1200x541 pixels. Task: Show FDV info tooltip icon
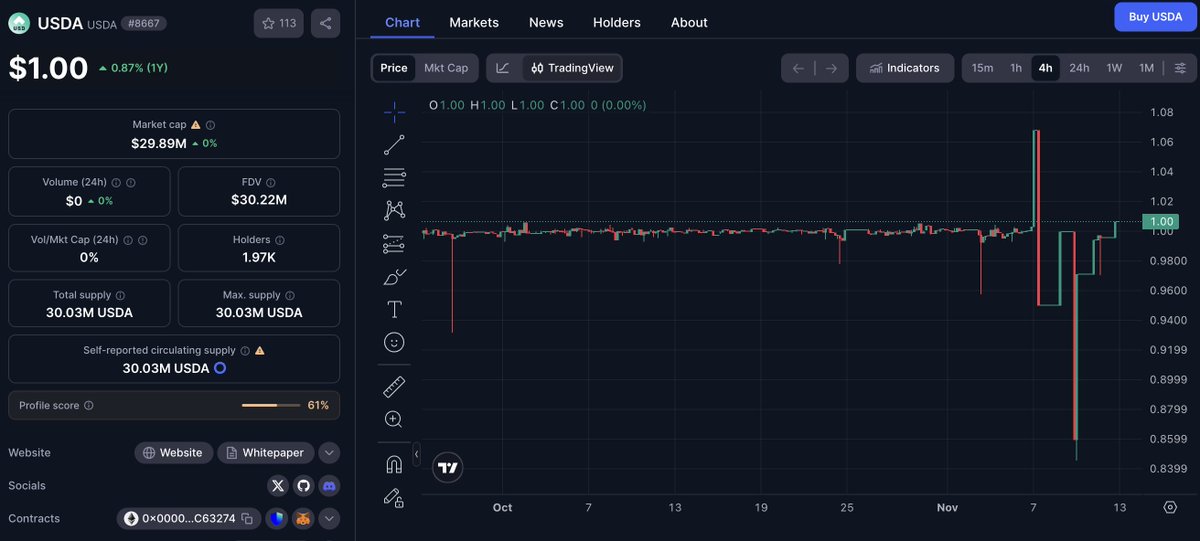[271, 183]
